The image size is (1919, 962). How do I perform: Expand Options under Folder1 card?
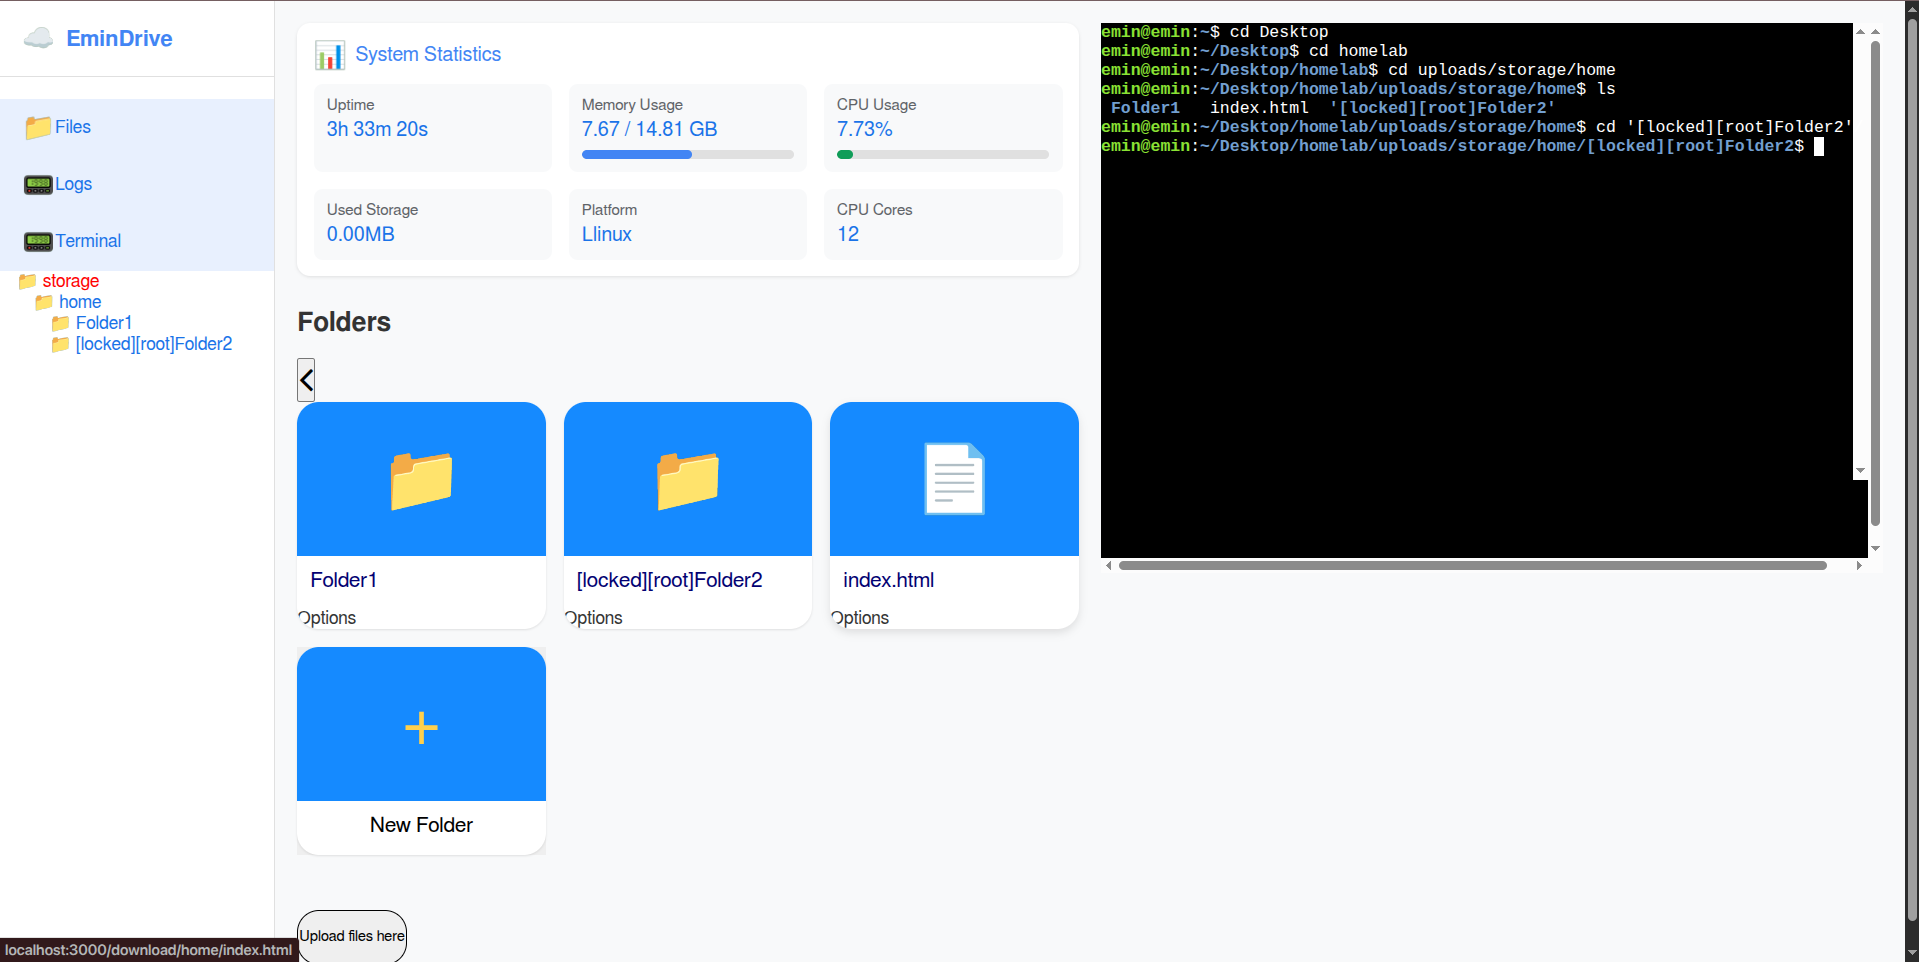[327, 618]
